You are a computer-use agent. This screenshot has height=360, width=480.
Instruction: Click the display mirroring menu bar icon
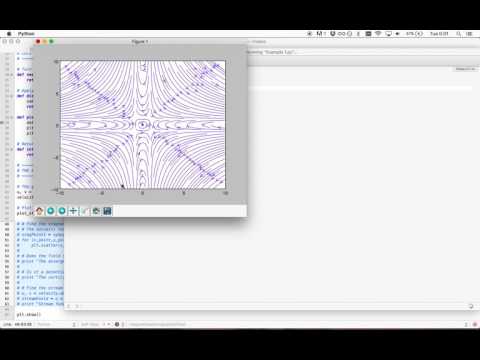[x=388, y=34]
